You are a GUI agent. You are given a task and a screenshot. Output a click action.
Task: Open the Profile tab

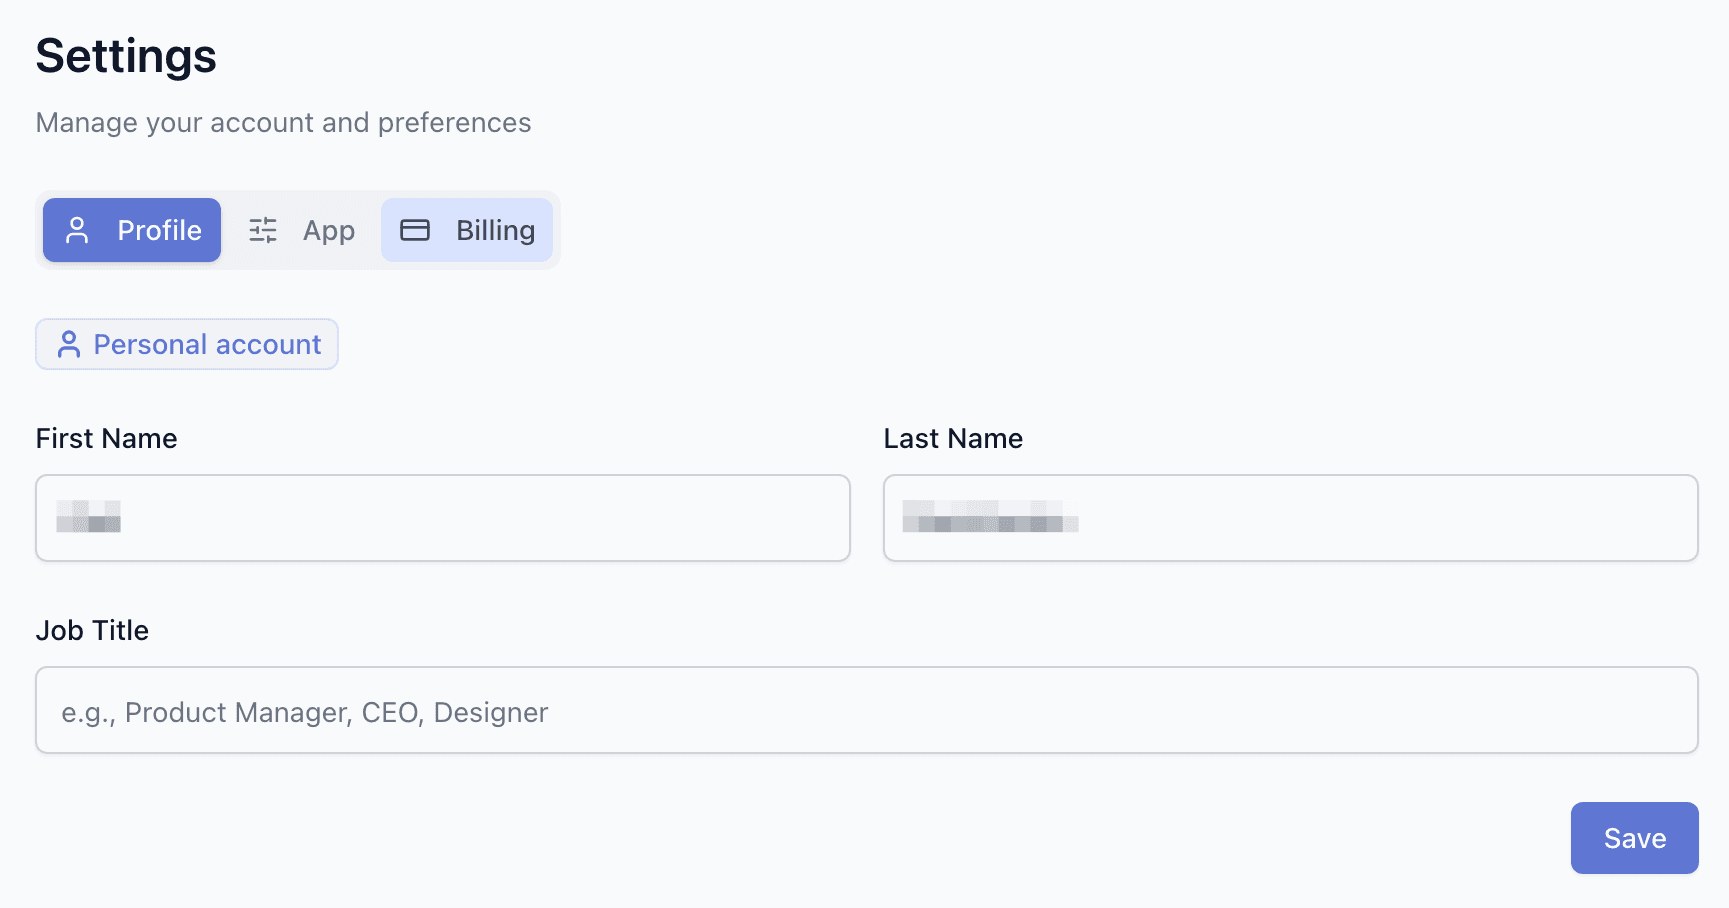coord(132,230)
